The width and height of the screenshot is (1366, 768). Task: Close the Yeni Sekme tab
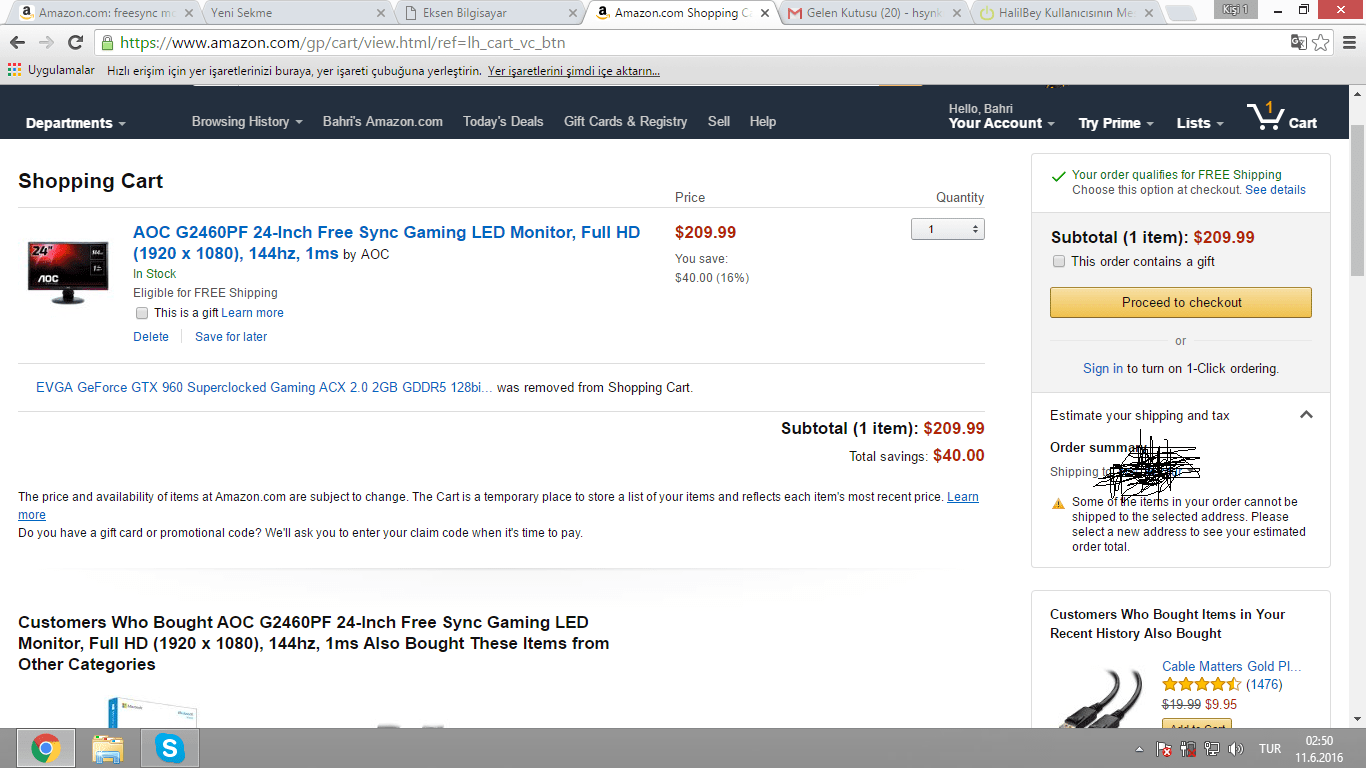click(380, 13)
